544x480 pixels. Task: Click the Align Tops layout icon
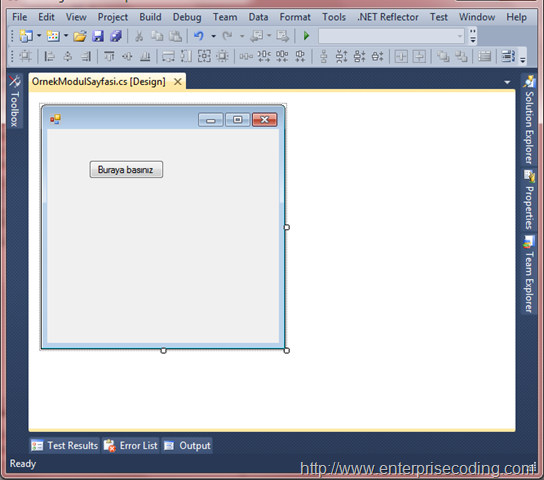(x=109, y=56)
